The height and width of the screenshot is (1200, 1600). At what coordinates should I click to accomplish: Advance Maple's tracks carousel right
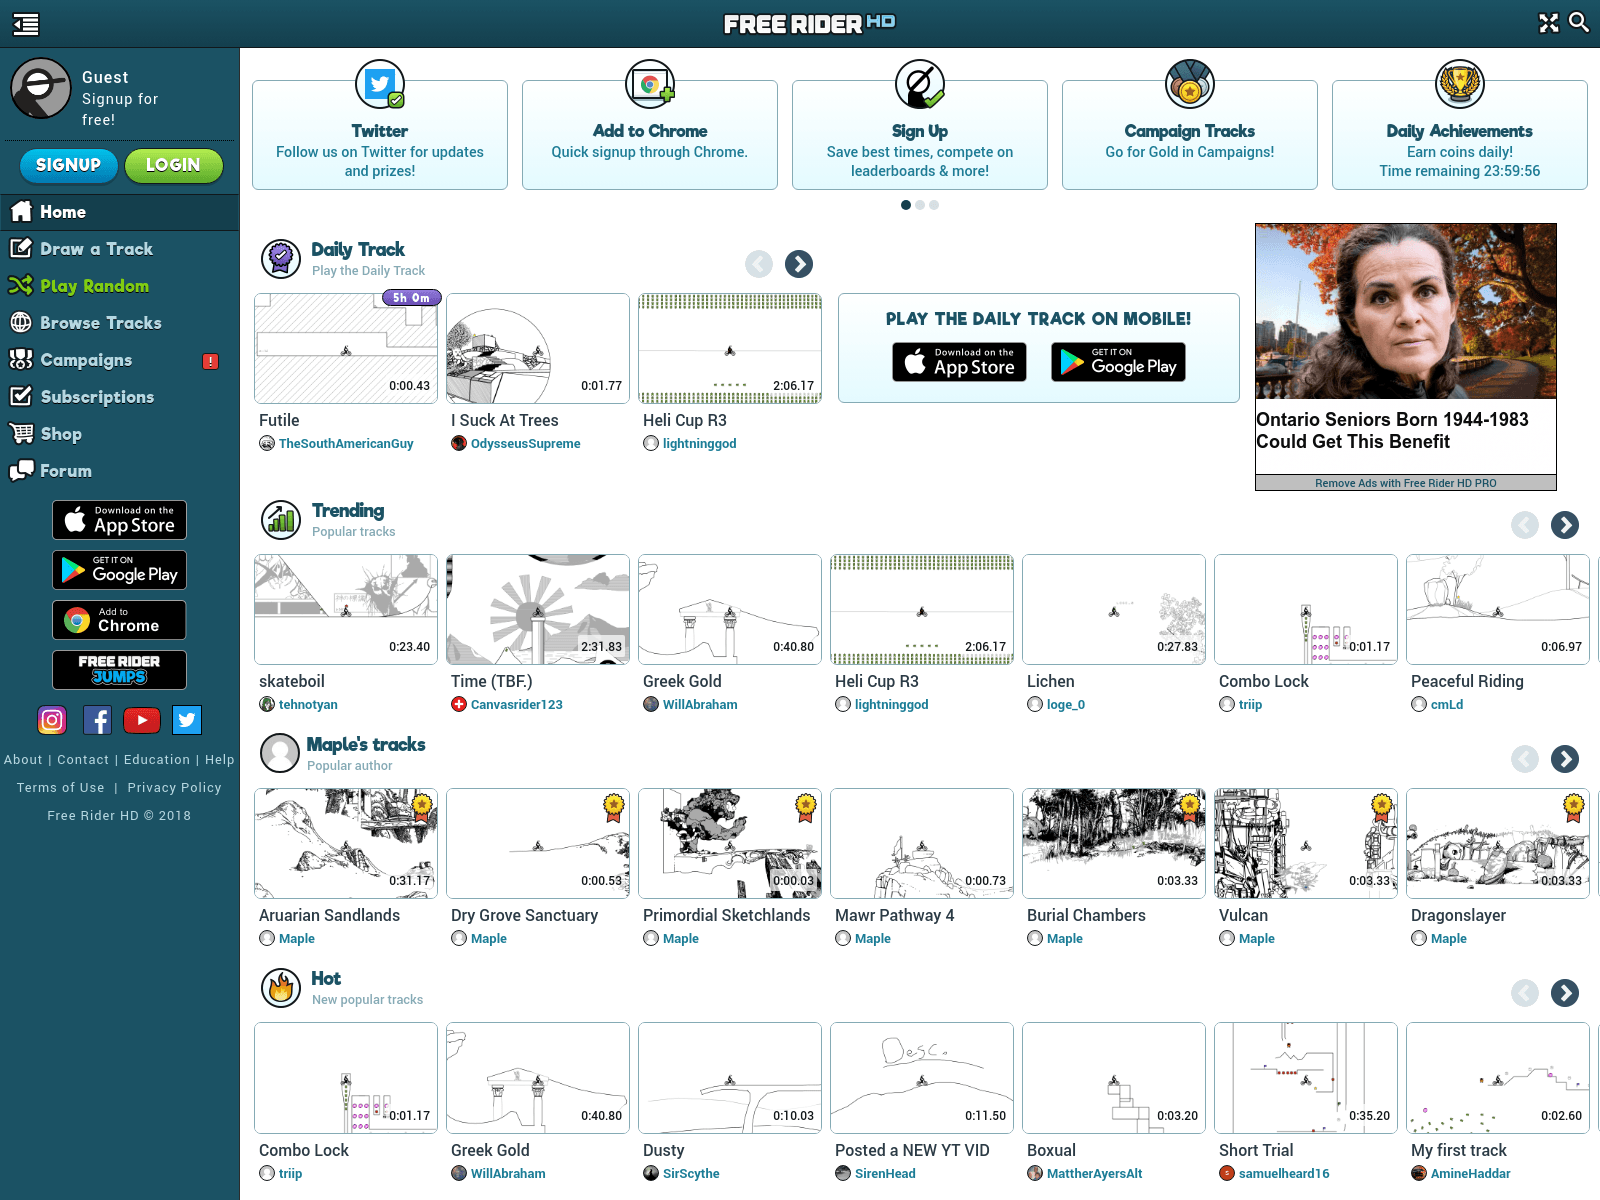(x=1565, y=759)
